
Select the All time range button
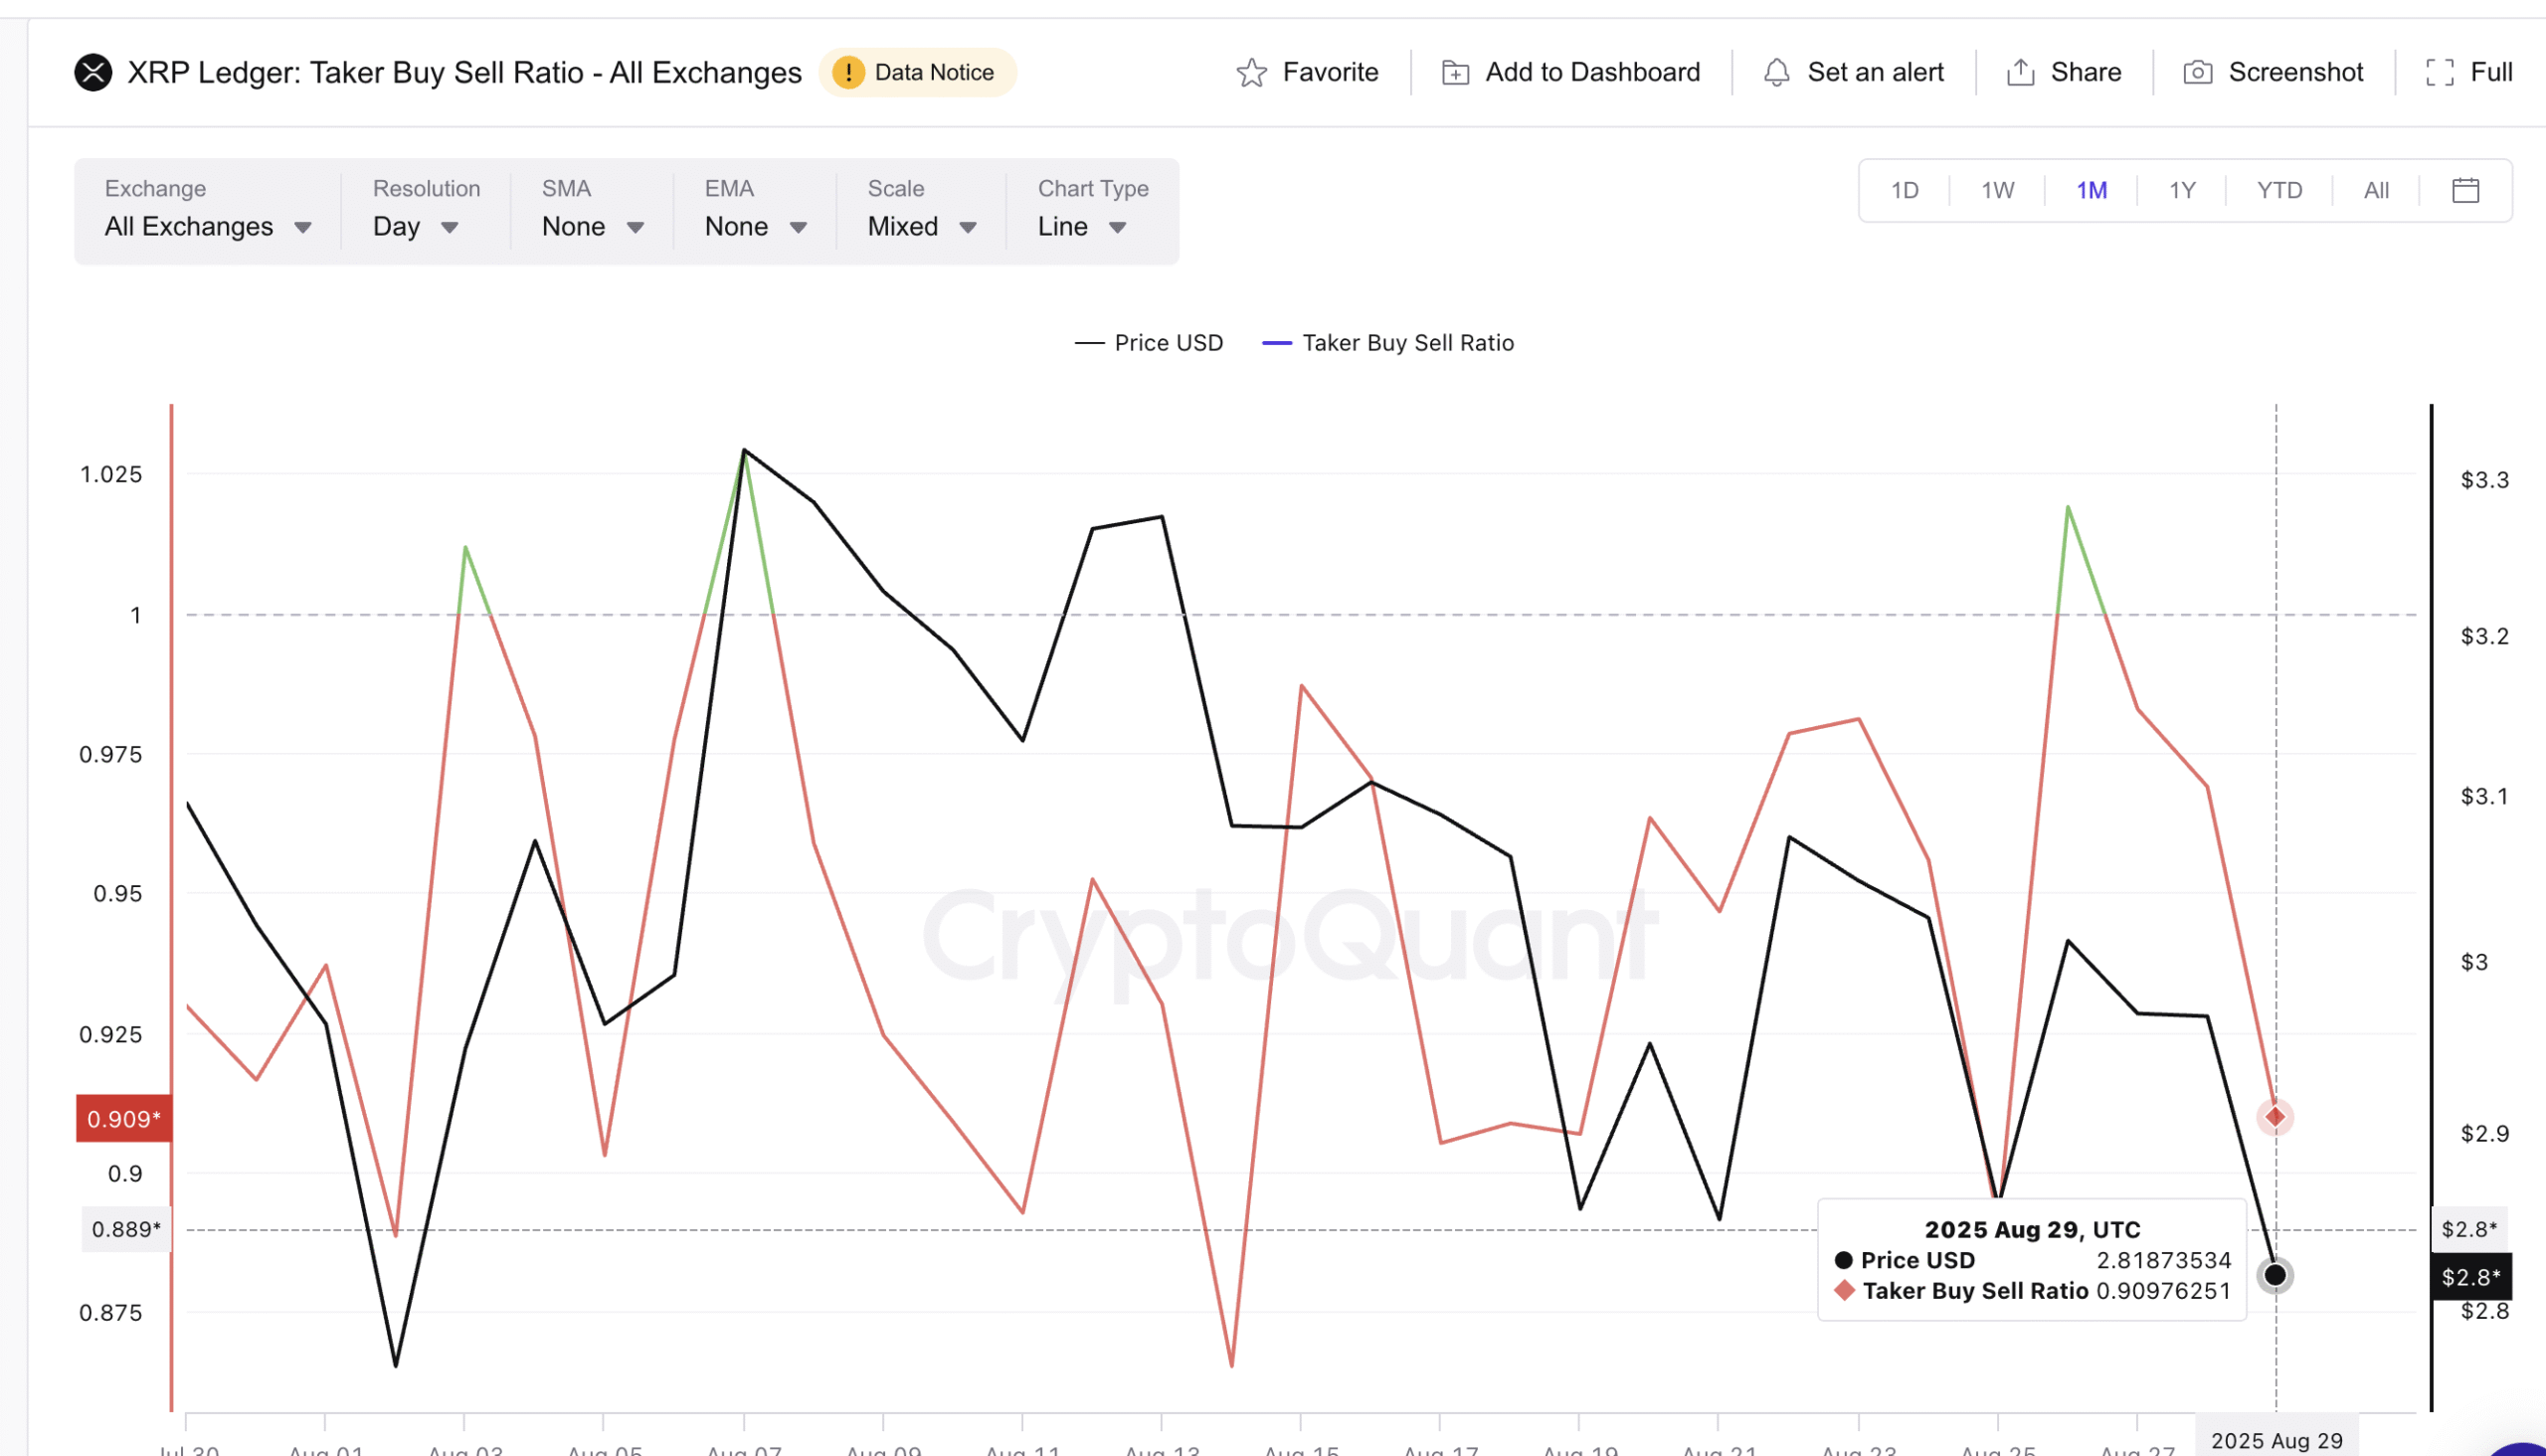click(2376, 189)
